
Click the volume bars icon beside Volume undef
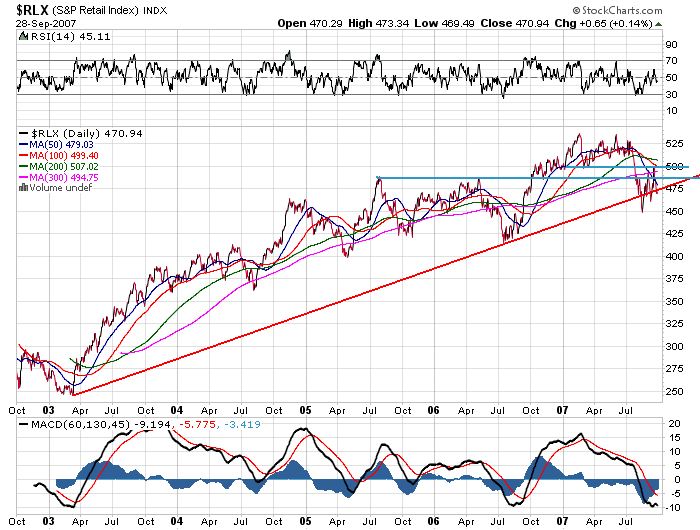point(23,188)
